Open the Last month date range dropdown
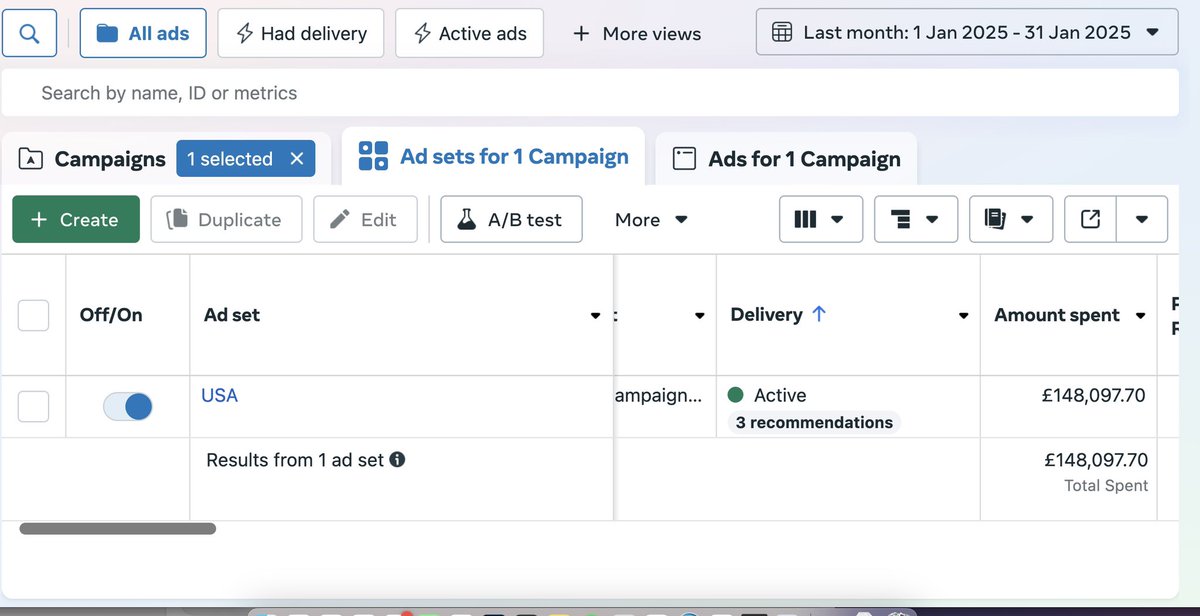1200x616 pixels. click(x=967, y=32)
